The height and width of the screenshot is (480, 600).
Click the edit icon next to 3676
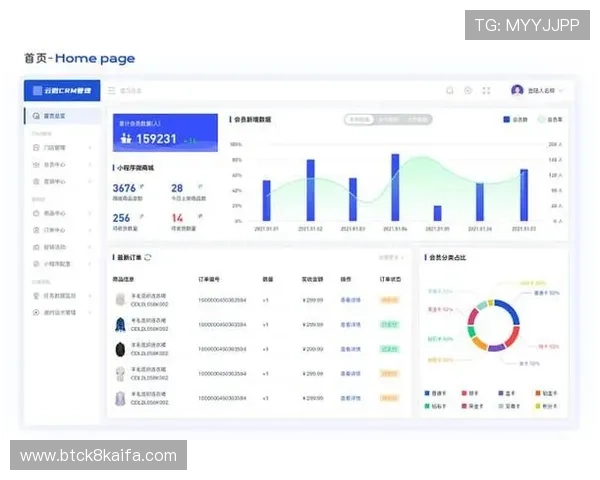coord(141,187)
